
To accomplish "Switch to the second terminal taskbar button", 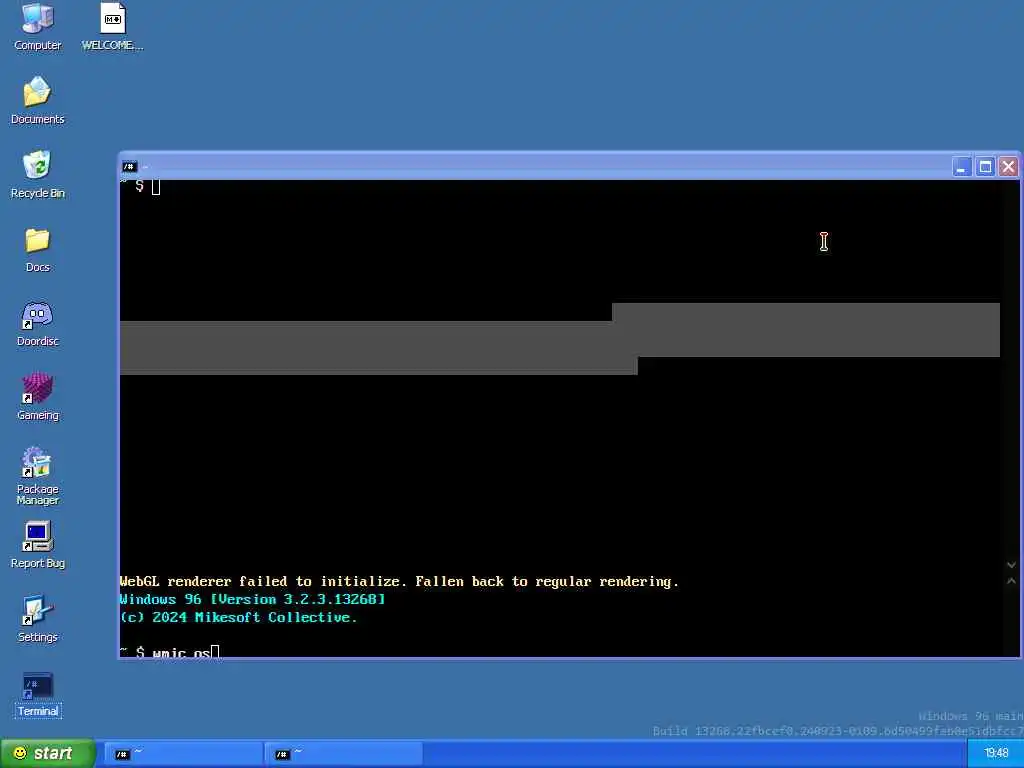I will (344, 754).
